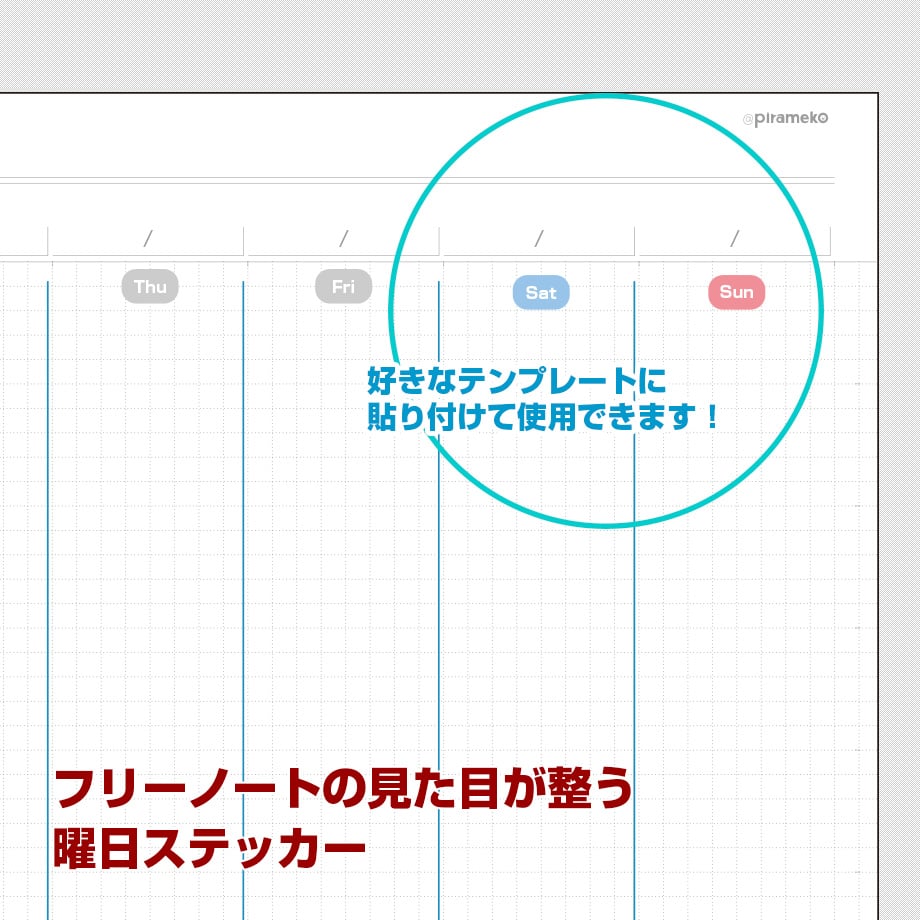Screen dimensions: 920x920
Task: Tap the date slash above Sun
Action: (735, 238)
